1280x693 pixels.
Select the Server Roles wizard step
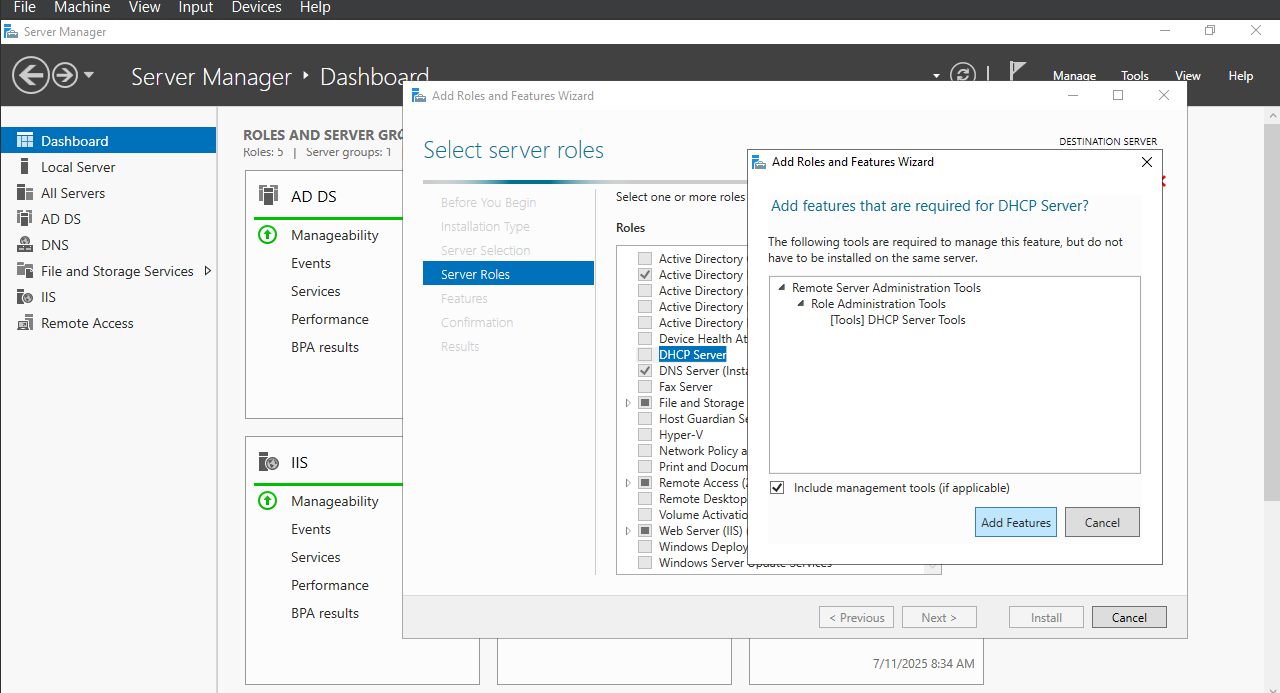click(x=509, y=274)
